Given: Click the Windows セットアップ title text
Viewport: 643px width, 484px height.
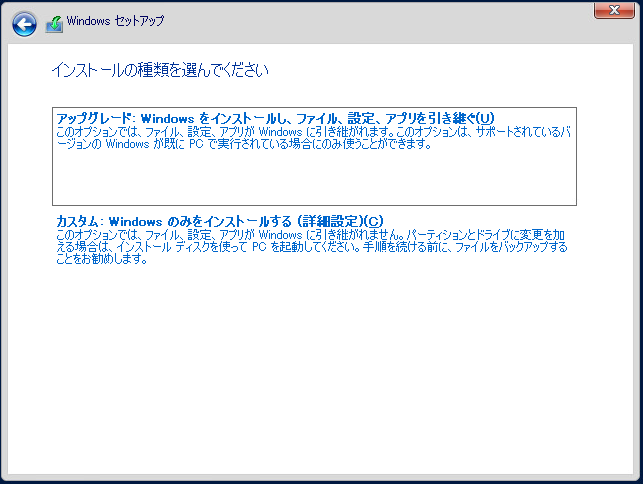Looking at the screenshot, I should click(115, 21).
